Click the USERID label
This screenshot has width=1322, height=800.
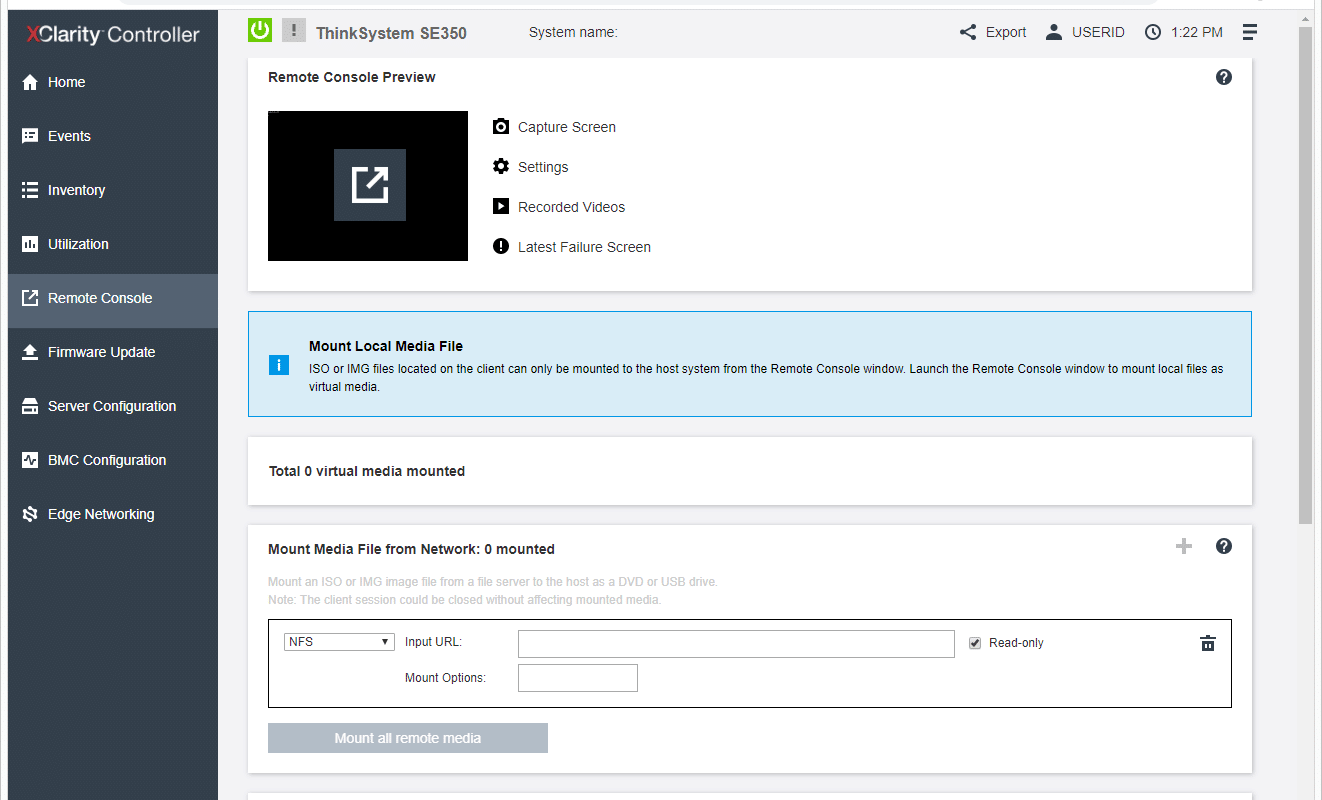1098,32
